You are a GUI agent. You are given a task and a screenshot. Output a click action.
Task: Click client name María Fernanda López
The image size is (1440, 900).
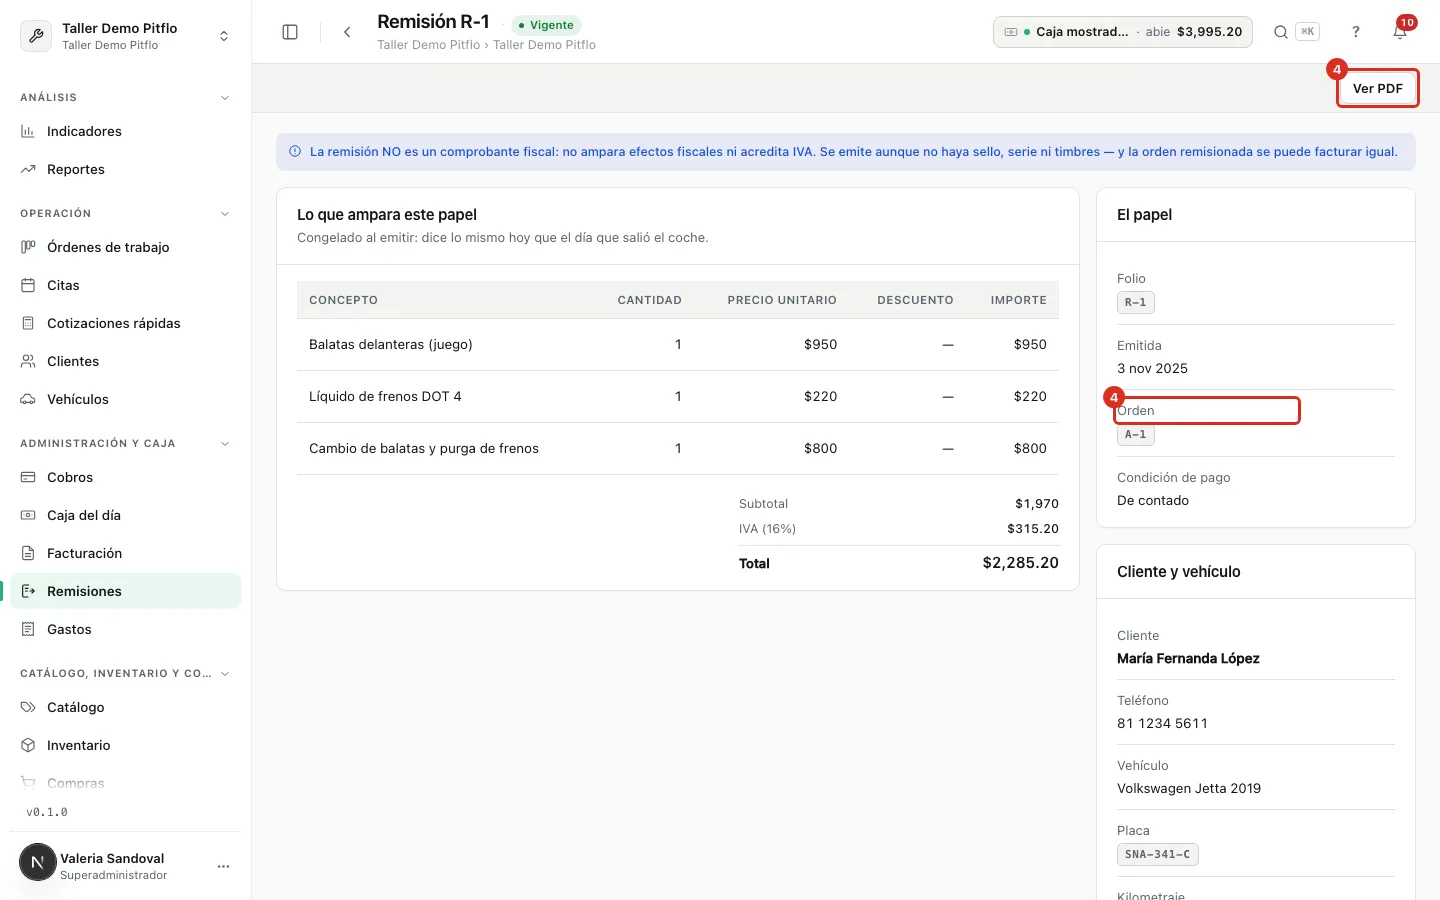pos(1188,658)
